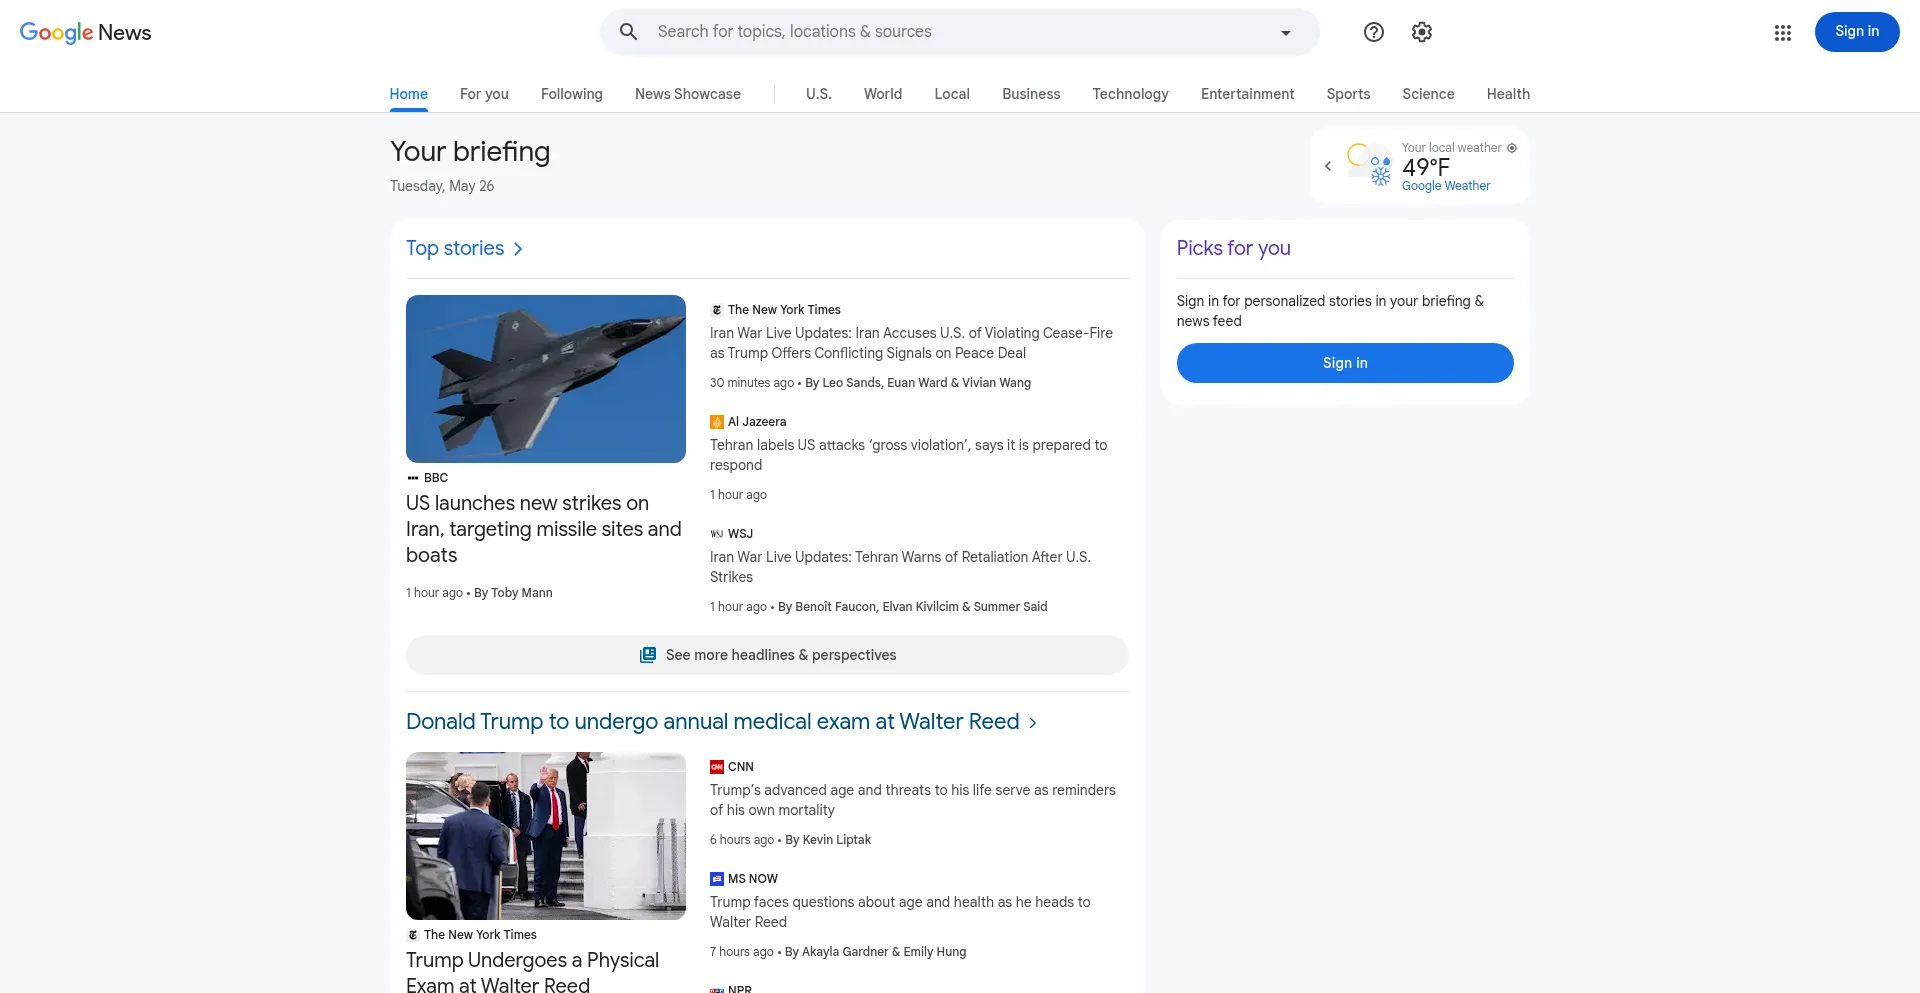The image size is (1920, 993).
Task: Click the Al Jazeera source icon
Action: coord(716,422)
